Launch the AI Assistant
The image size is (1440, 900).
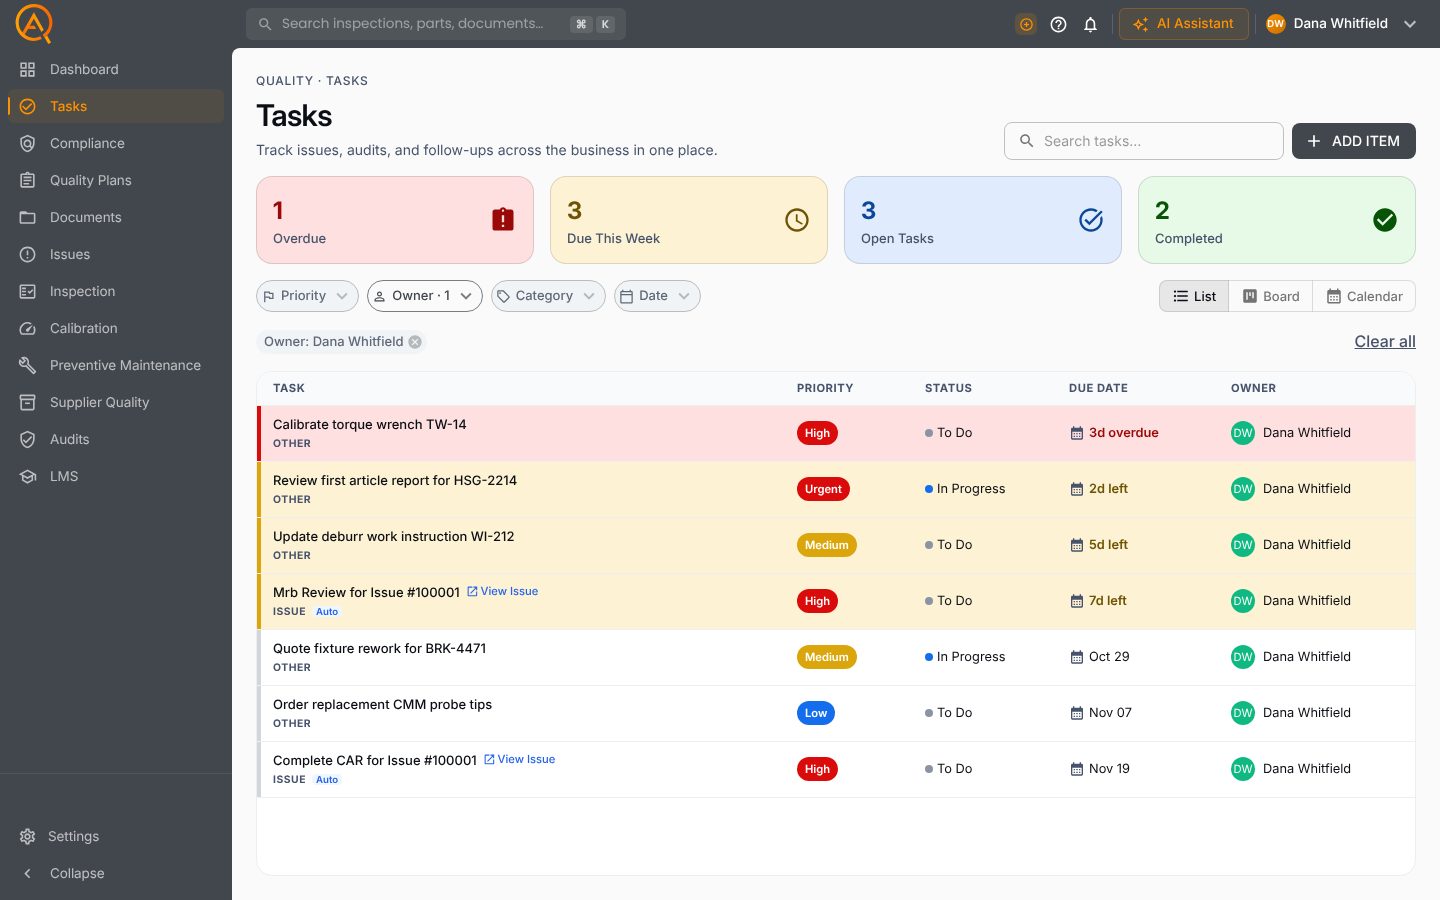[x=1184, y=24]
